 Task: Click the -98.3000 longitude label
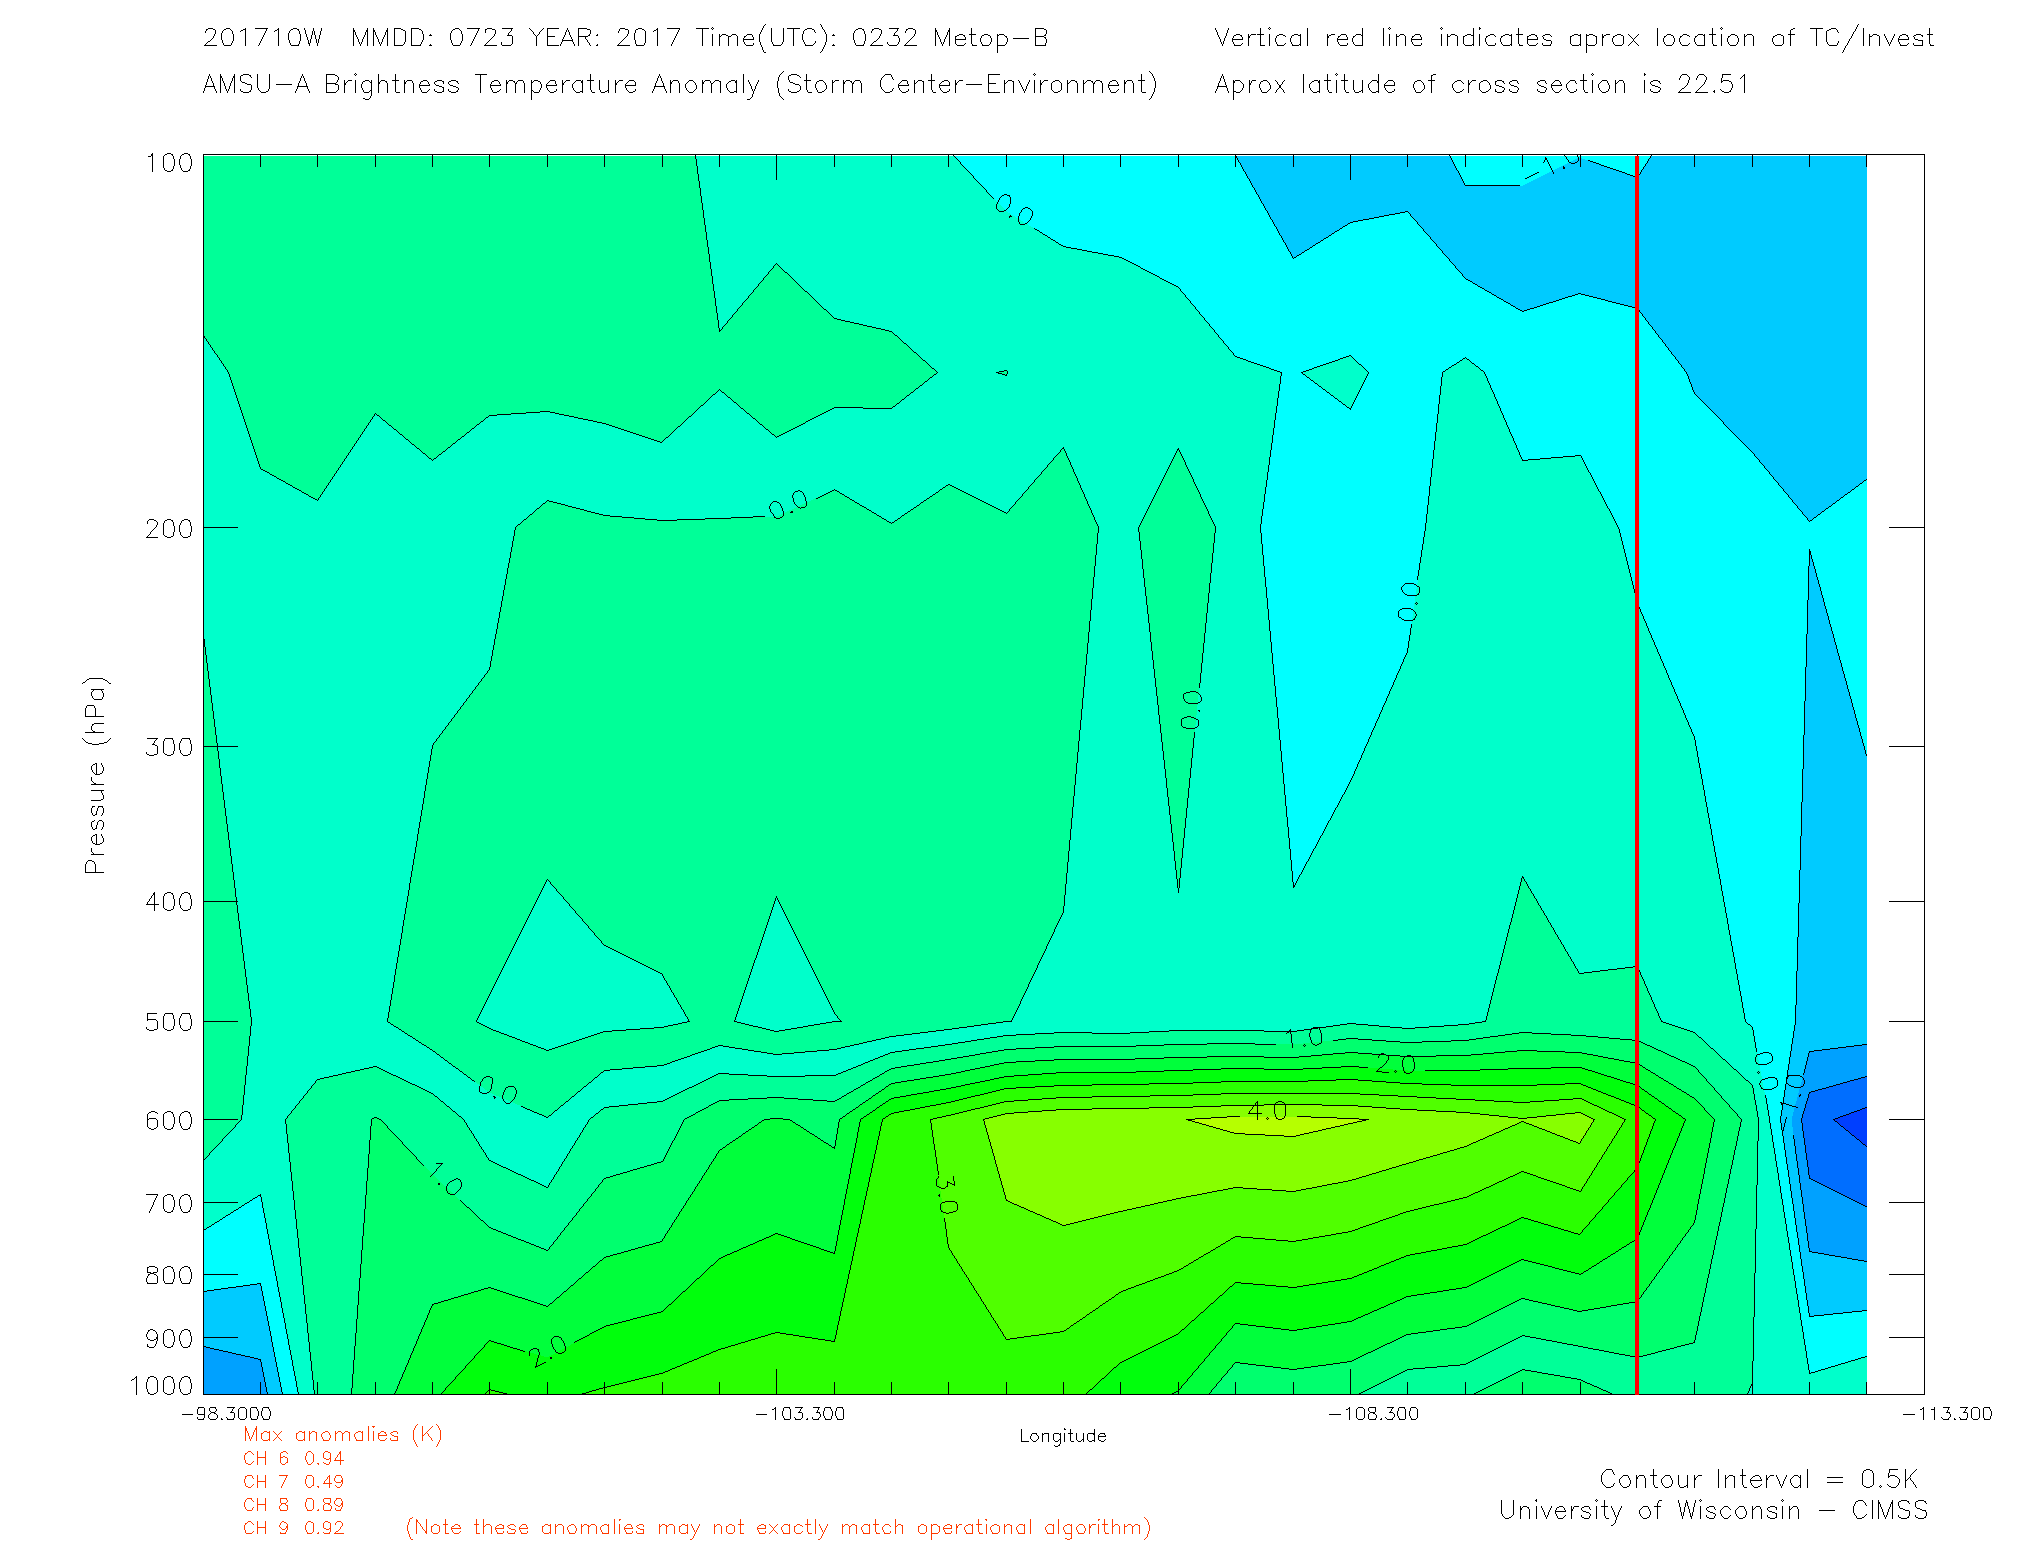tap(226, 1413)
